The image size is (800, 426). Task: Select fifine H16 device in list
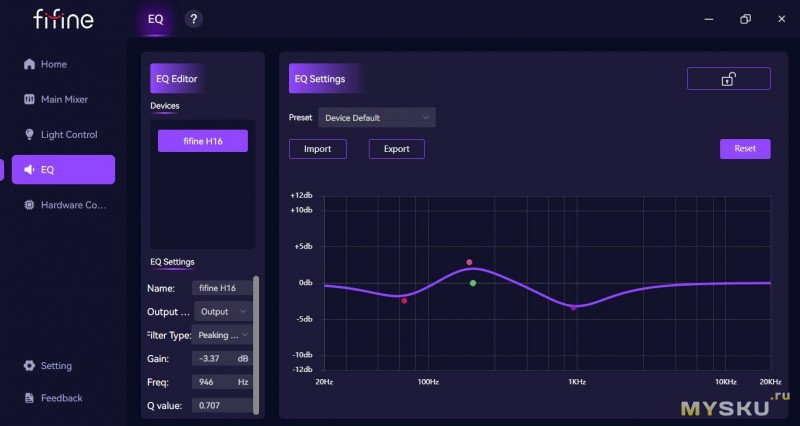pyautogui.click(x=203, y=142)
